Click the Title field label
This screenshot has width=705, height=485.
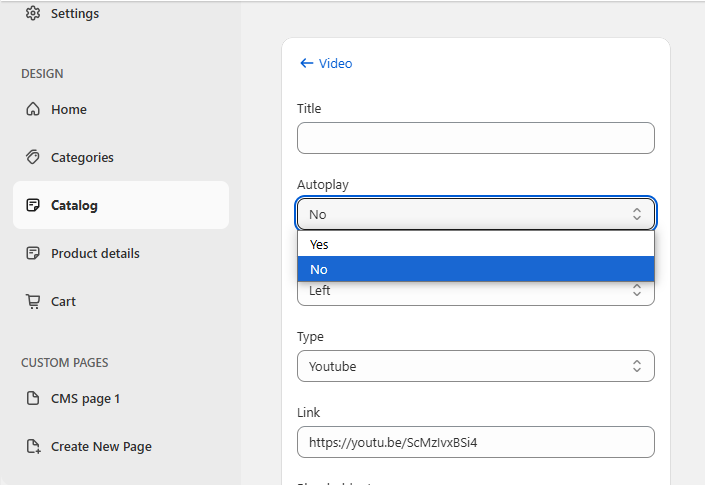pos(309,108)
